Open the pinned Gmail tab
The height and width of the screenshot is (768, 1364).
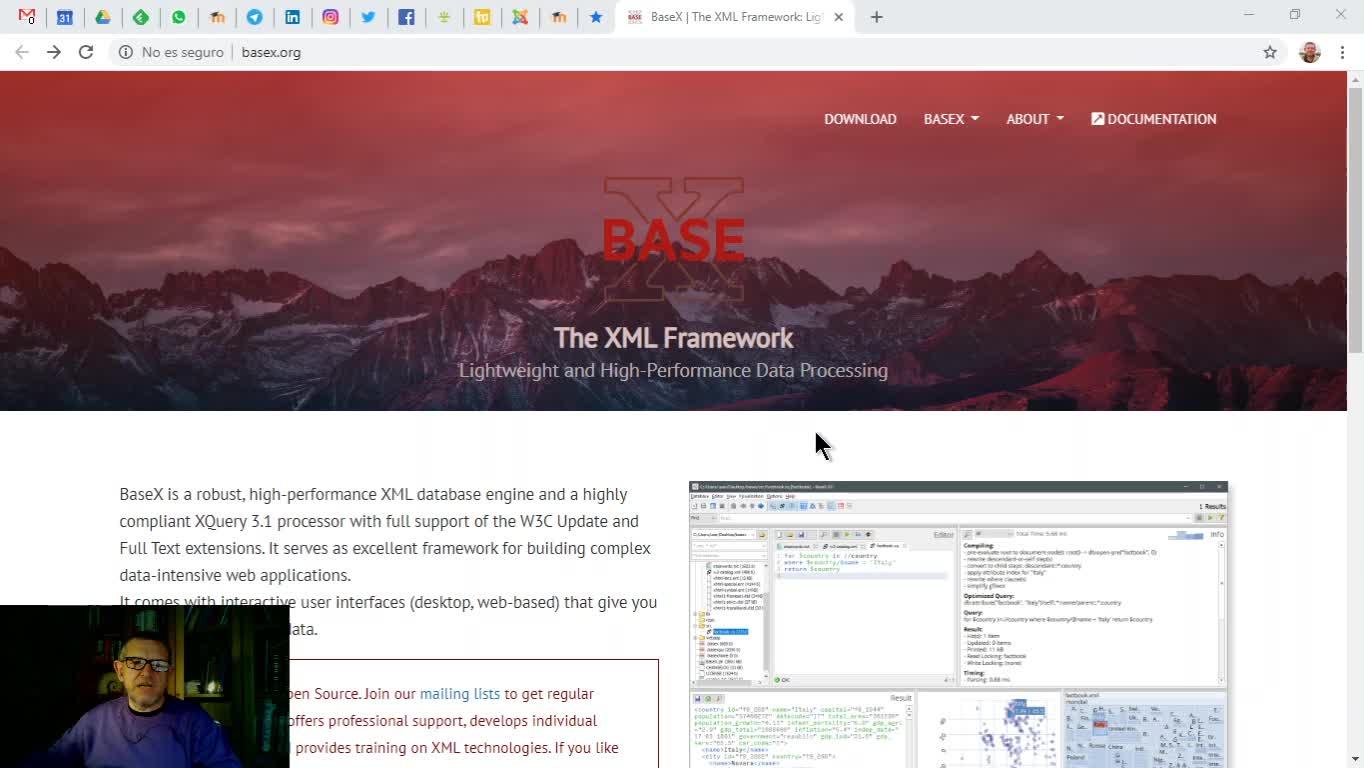tap(27, 17)
